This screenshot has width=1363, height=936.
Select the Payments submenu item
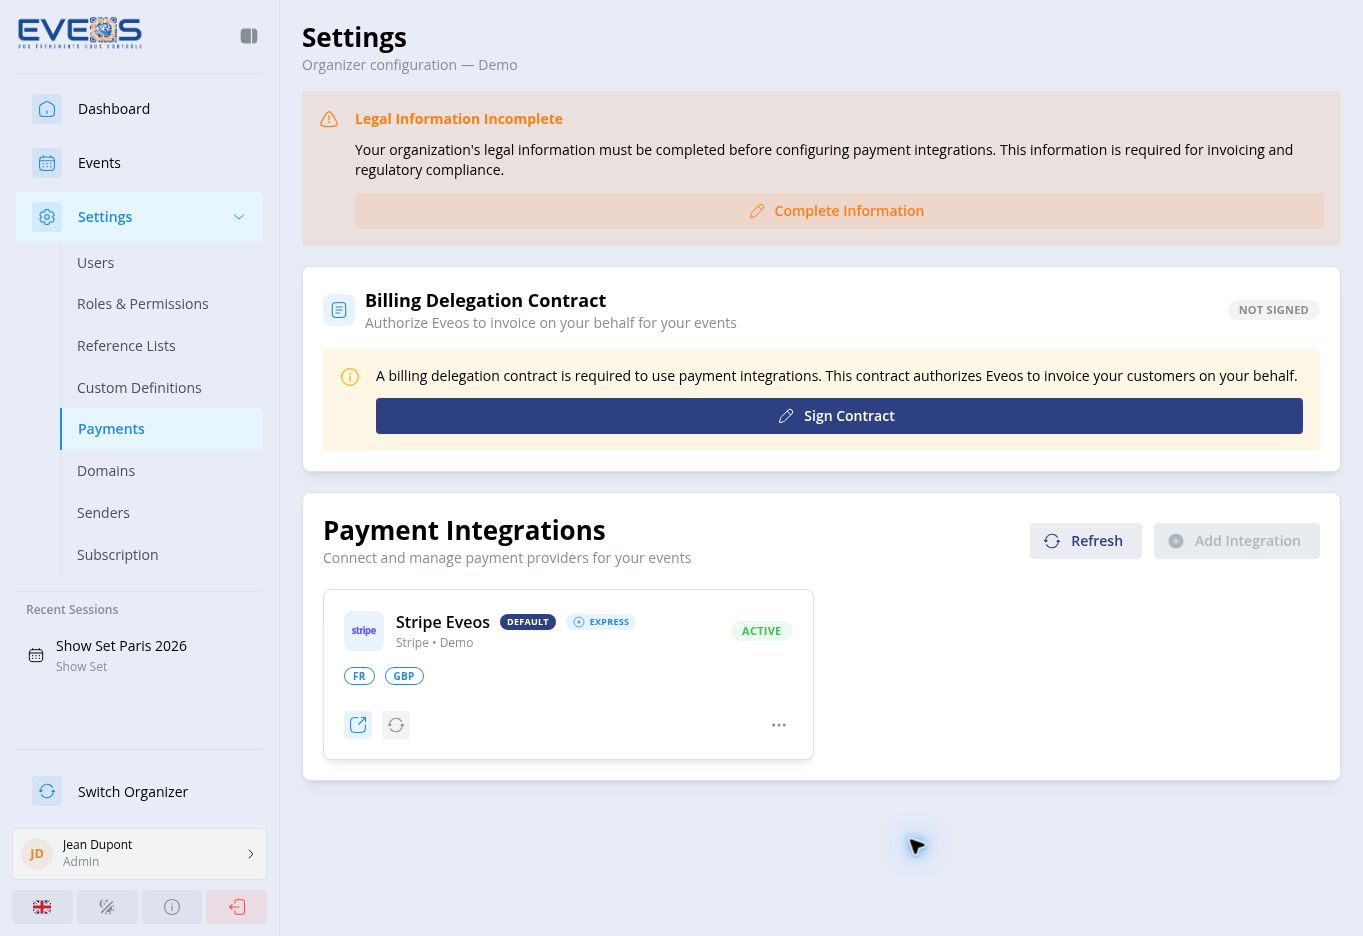point(162,429)
